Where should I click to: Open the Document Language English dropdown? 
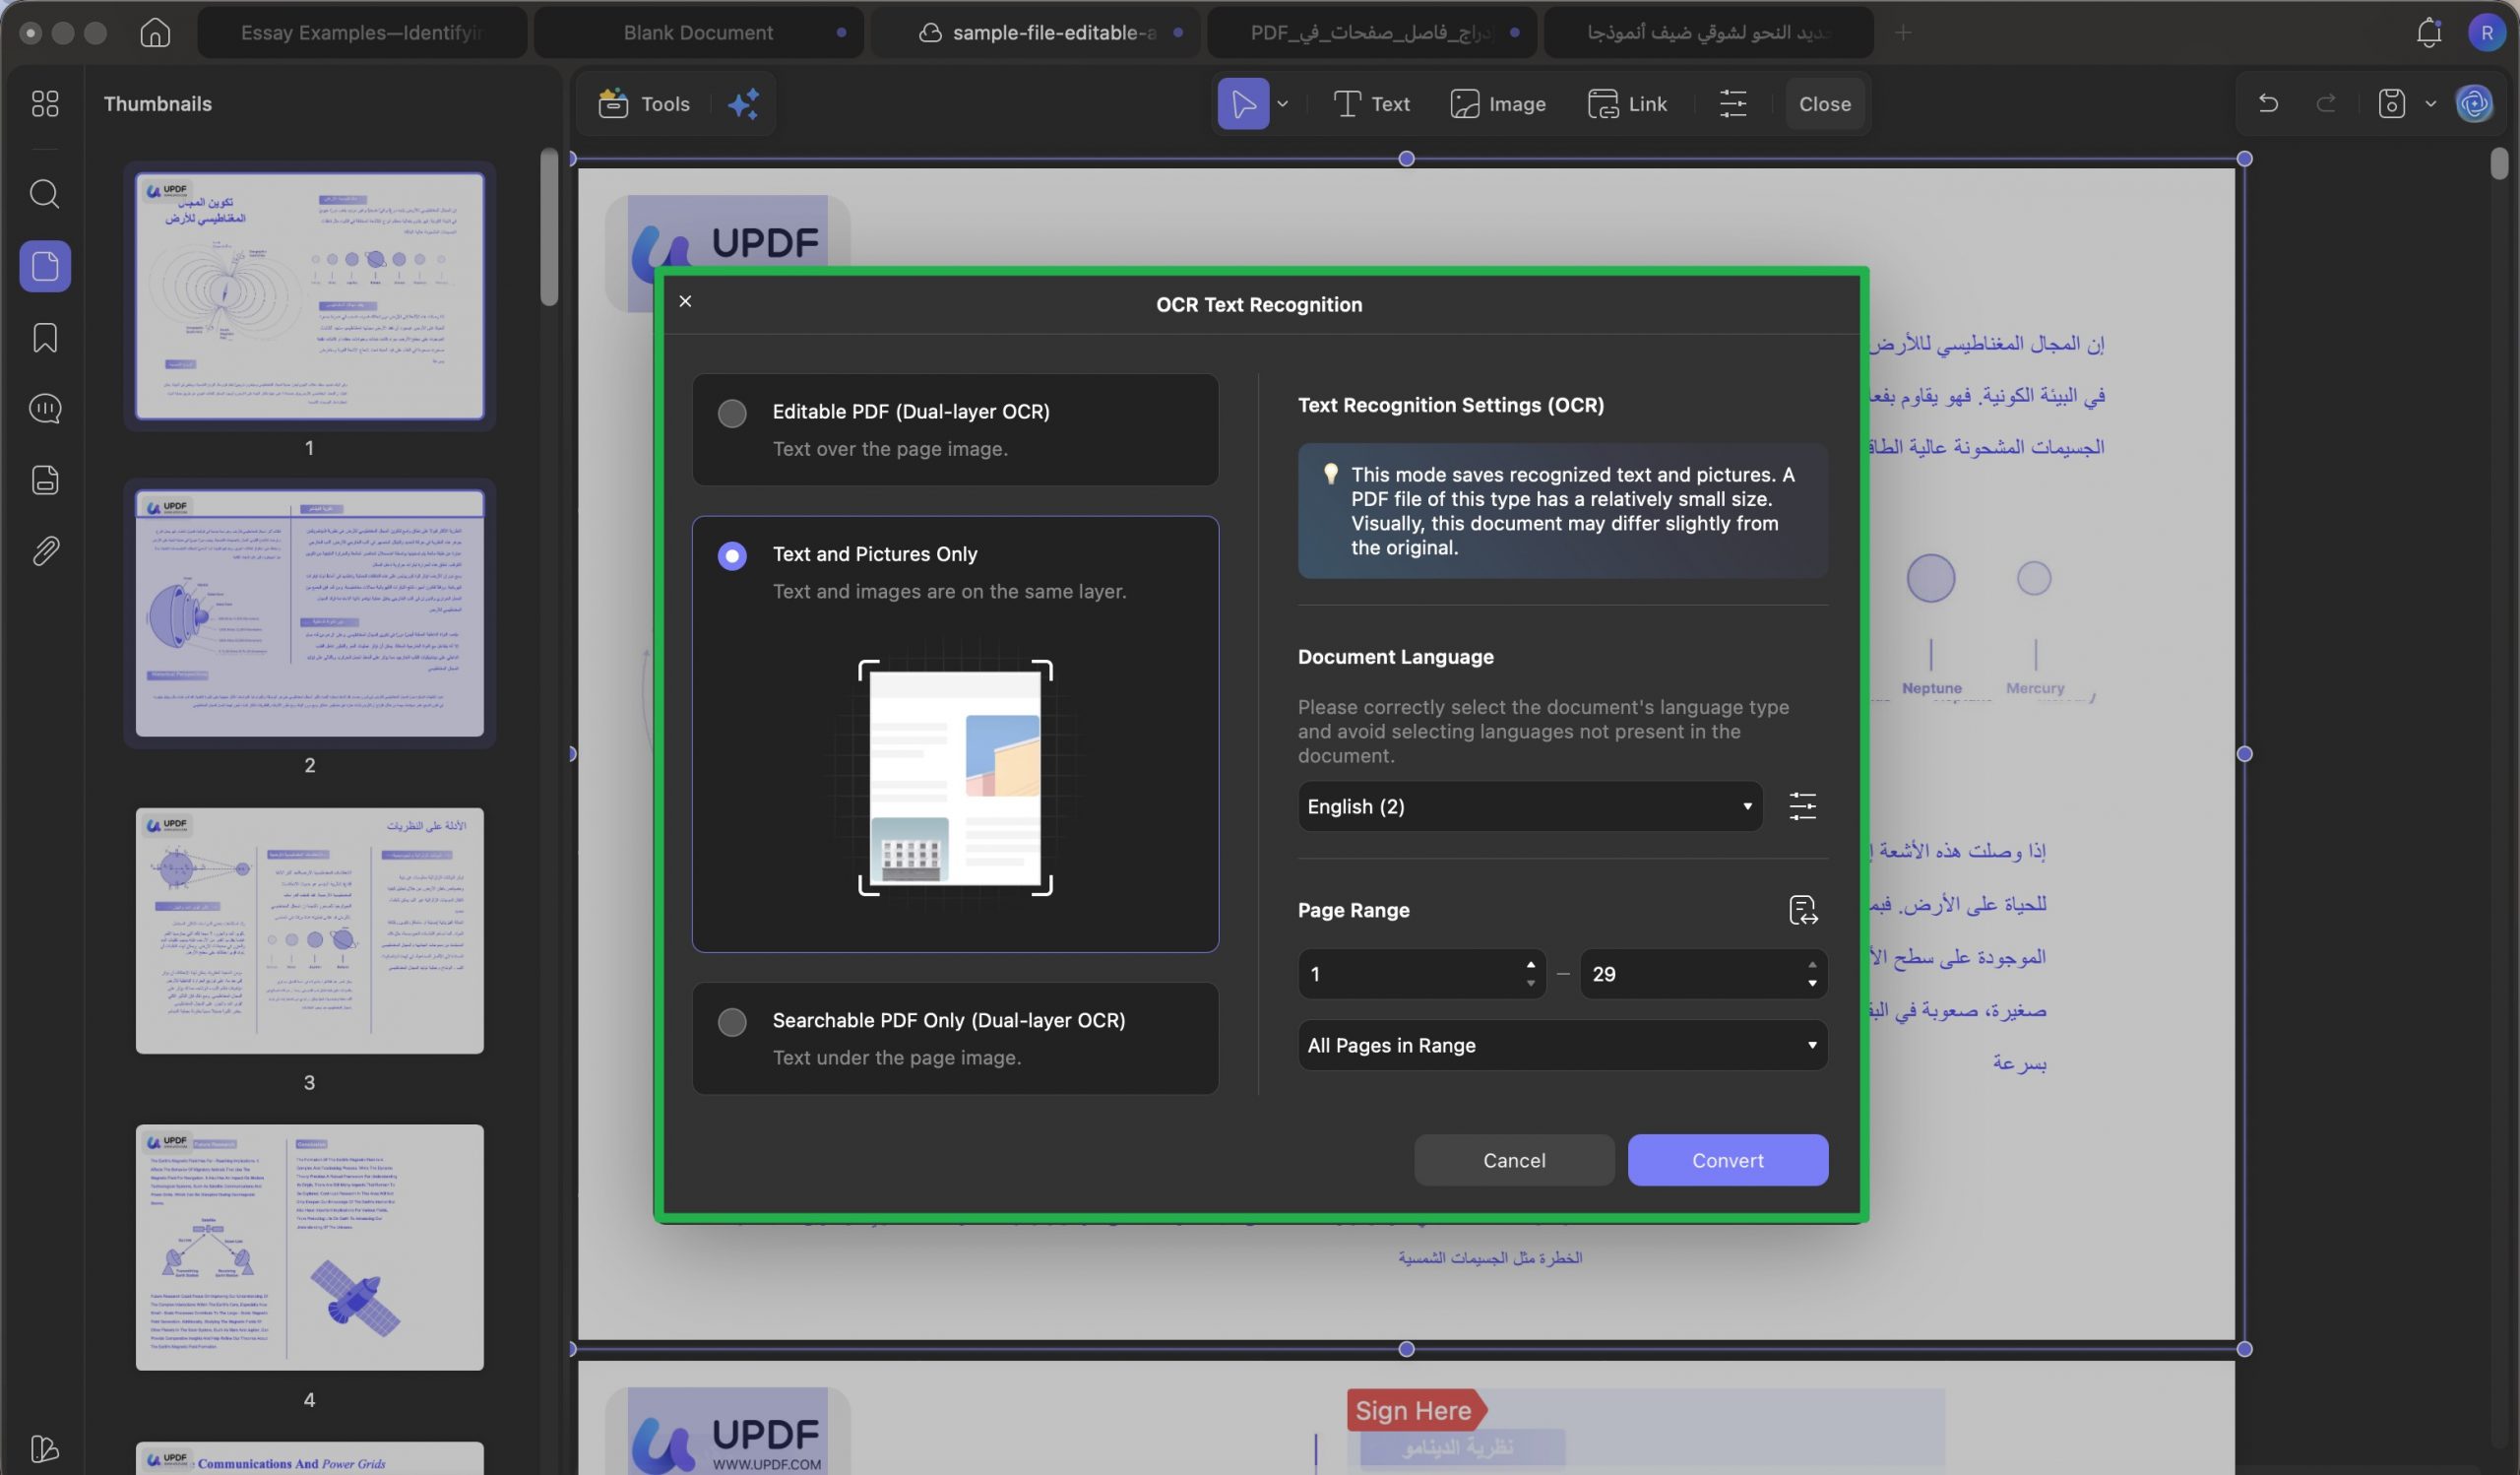1530,806
